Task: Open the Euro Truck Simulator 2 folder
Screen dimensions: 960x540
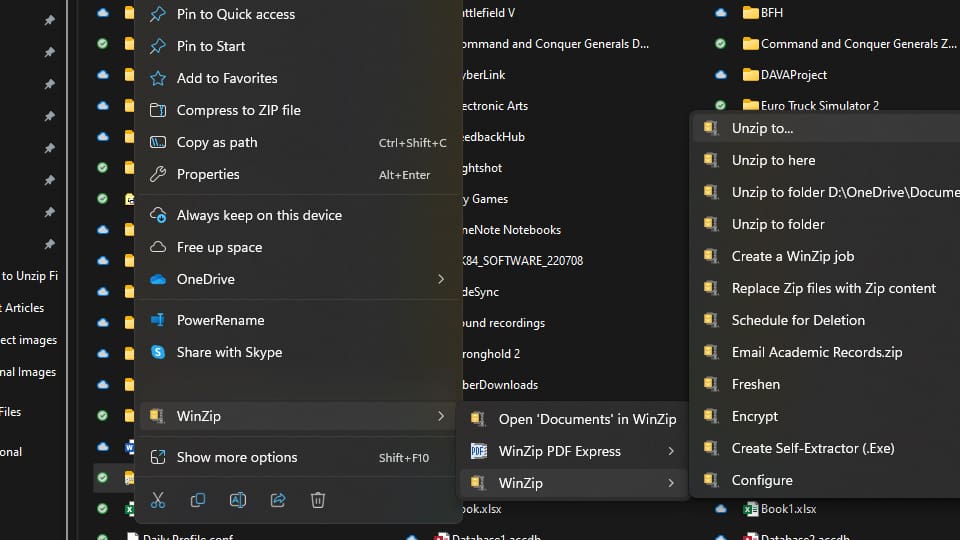Action: (x=819, y=105)
